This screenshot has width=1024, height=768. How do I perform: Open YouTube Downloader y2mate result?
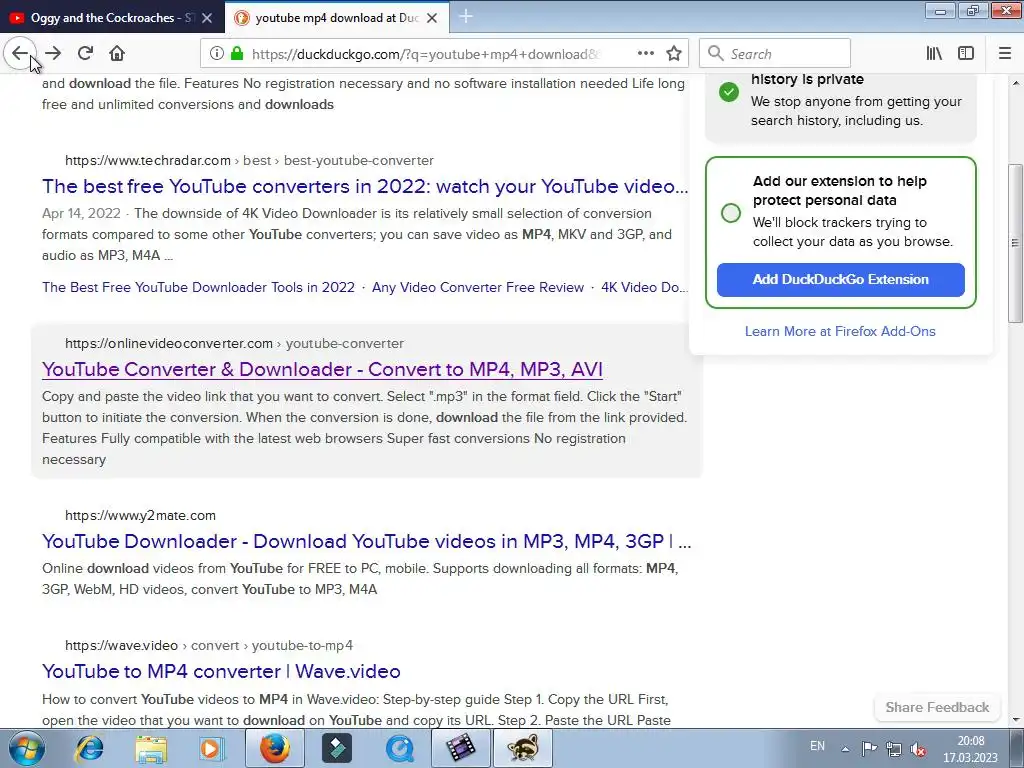point(366,541)
